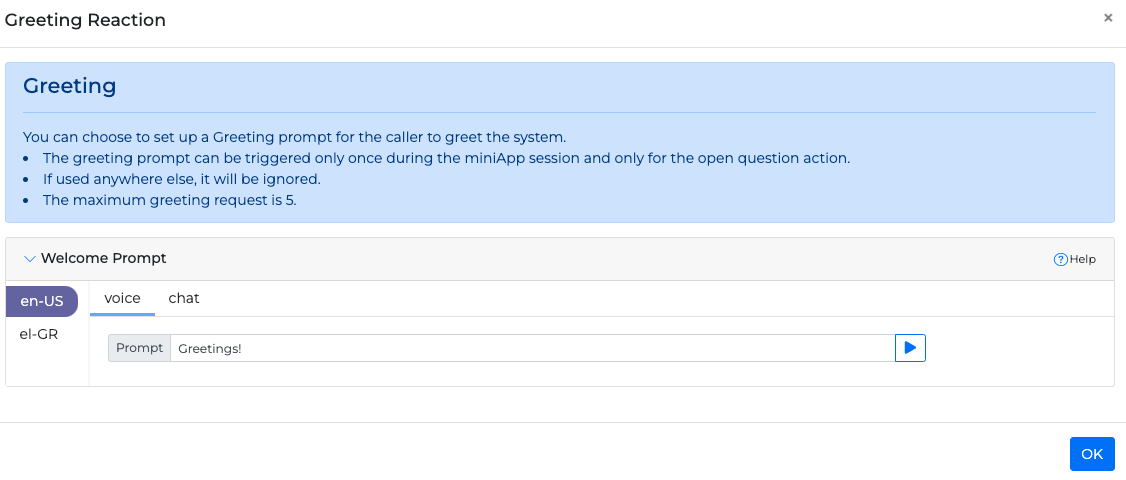This screenshot has height=480, width=1126.
Task: Click the Welcome Prompt header title
Action: [x=103, y=259]
